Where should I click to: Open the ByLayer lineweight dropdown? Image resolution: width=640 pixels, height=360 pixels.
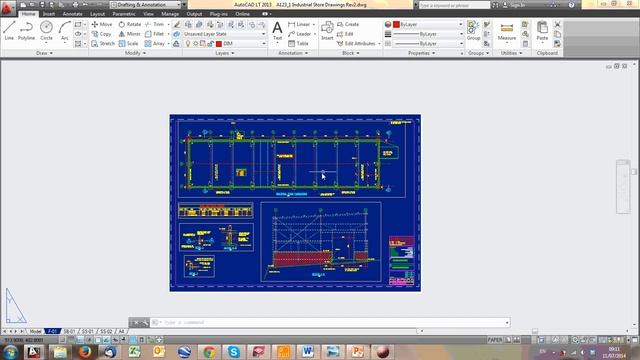point(428,34)
